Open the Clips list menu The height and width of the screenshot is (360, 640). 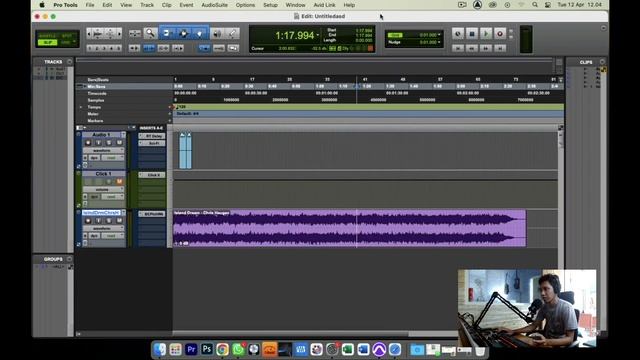[x=602, y=62]
